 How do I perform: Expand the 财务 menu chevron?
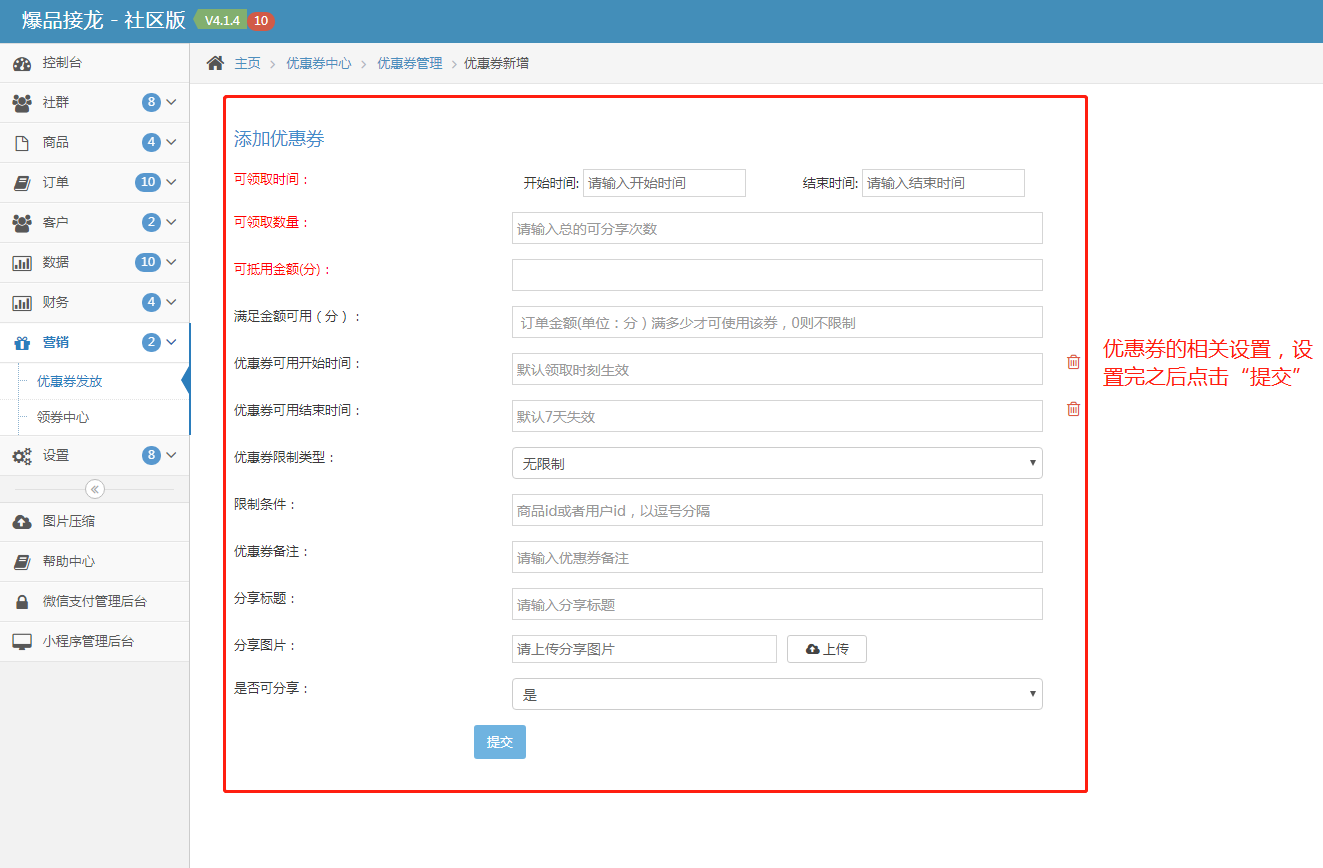click(x=171, y=302)
